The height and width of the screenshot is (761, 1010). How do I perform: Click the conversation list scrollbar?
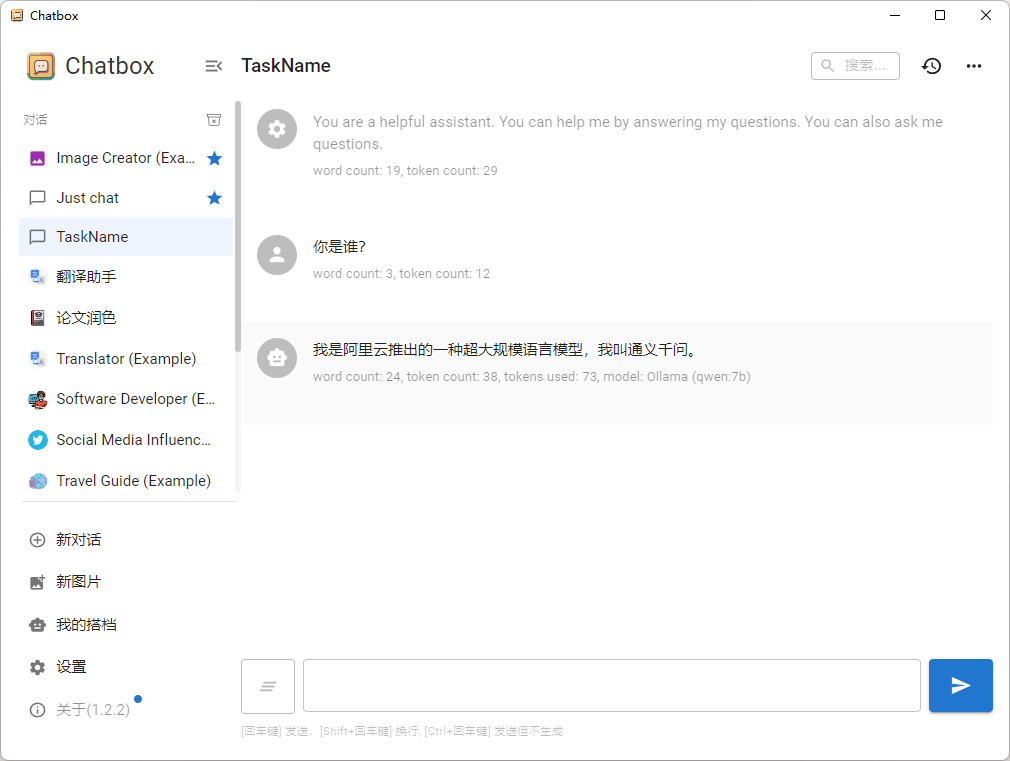coord(238,225)
